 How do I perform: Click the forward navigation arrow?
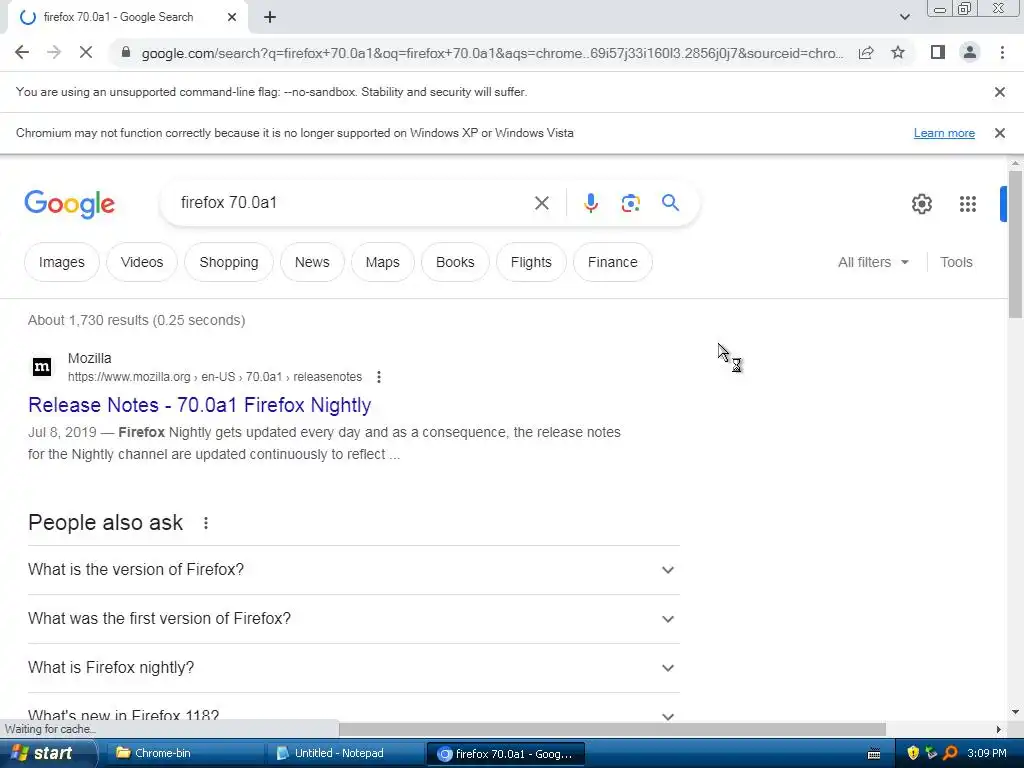(x=54, y=52)
